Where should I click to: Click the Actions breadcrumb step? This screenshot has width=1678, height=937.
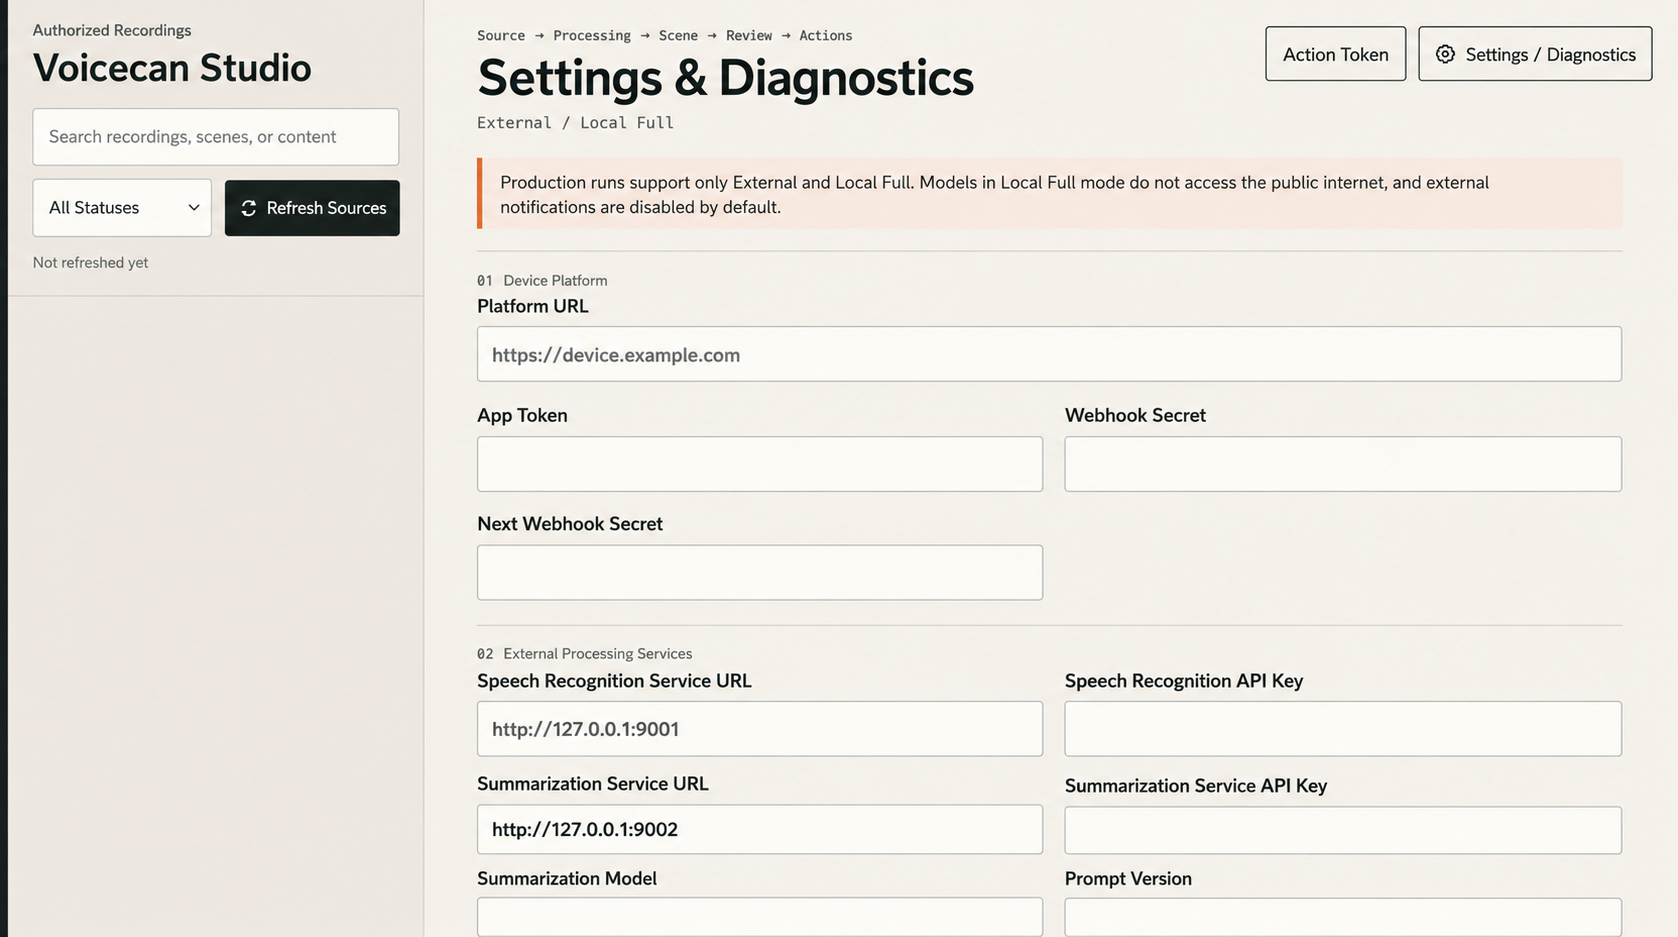pos(826,35)
